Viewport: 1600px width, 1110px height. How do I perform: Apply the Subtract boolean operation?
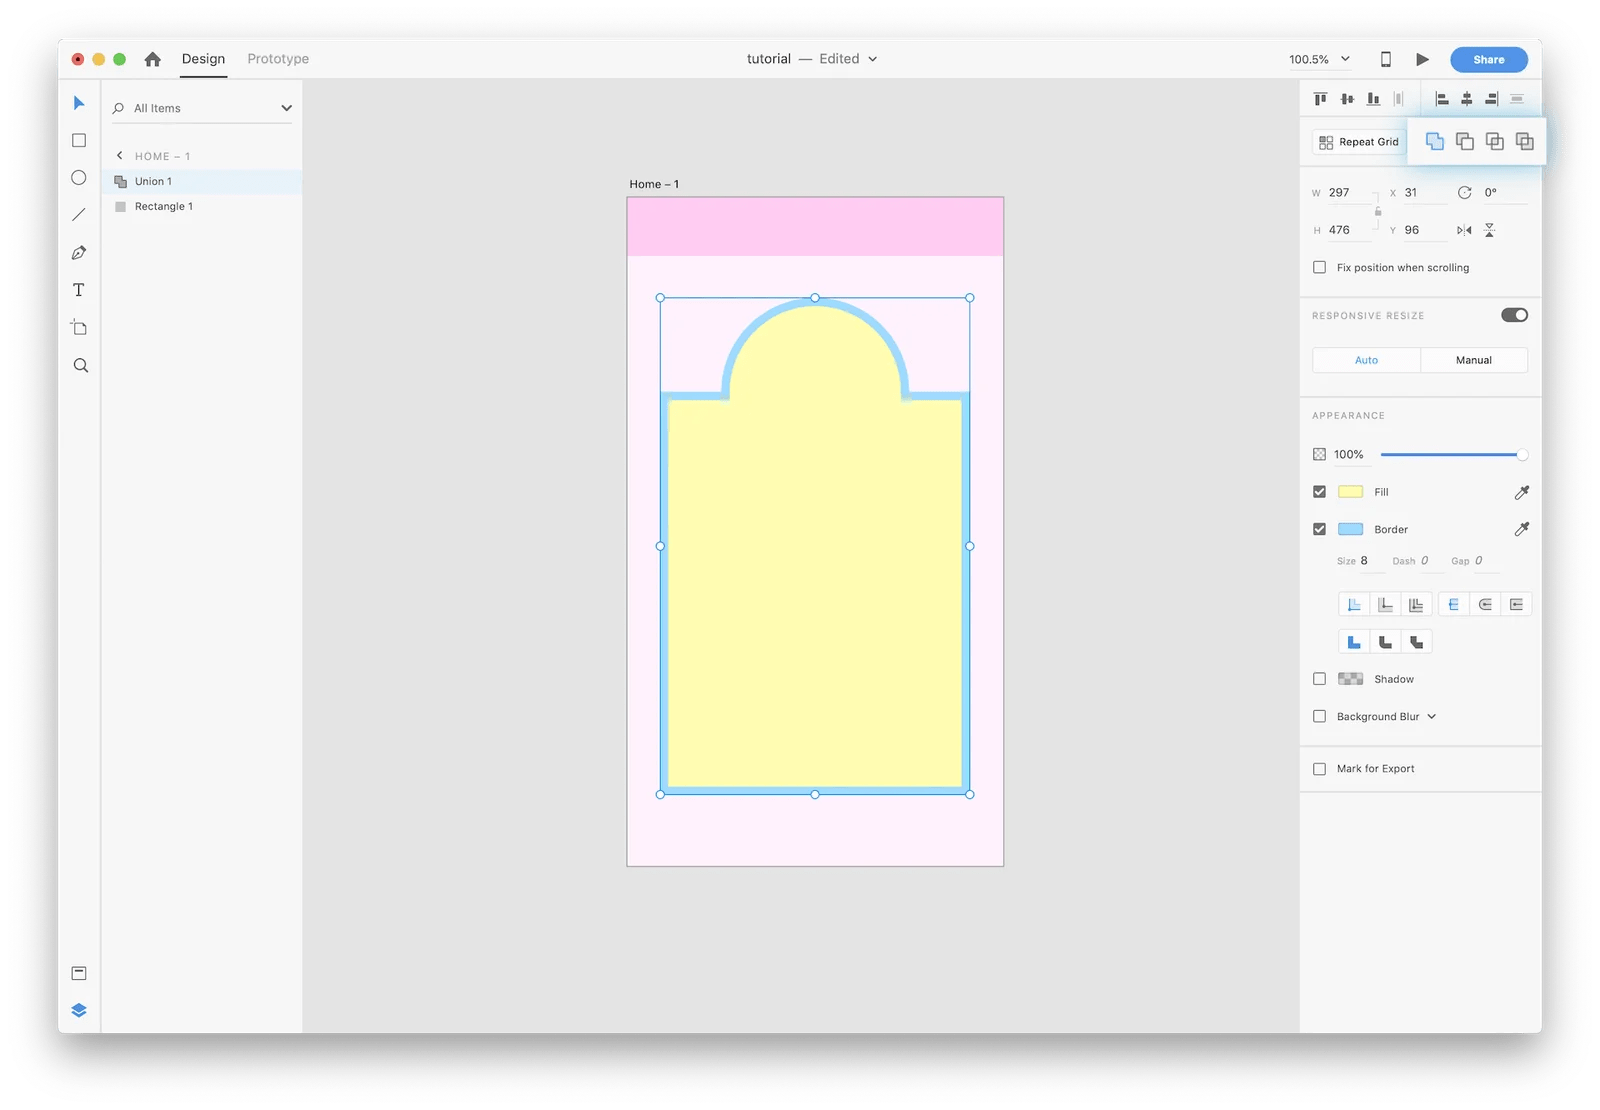[1465, 141]
